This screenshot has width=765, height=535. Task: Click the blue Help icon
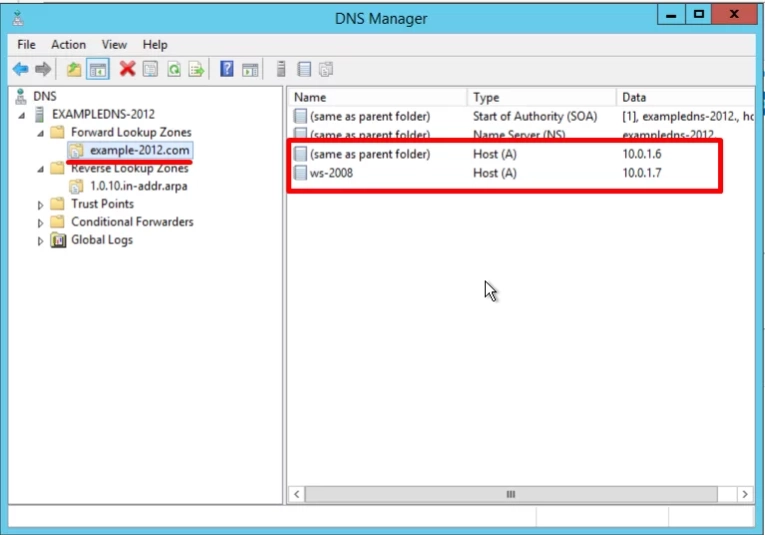227,69
